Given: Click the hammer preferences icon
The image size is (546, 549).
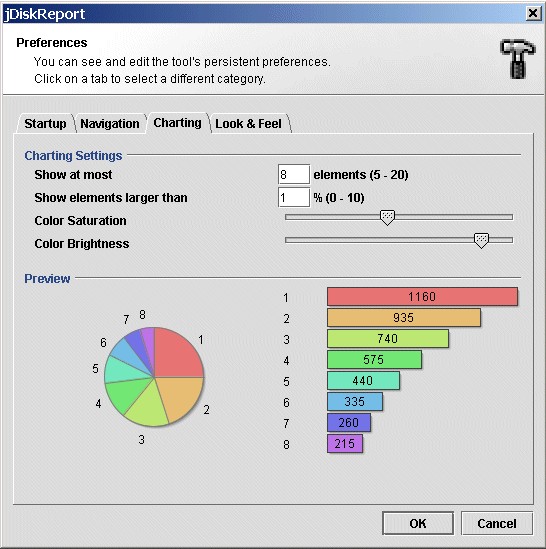Looking at the screenshot, I should [518, 59].
